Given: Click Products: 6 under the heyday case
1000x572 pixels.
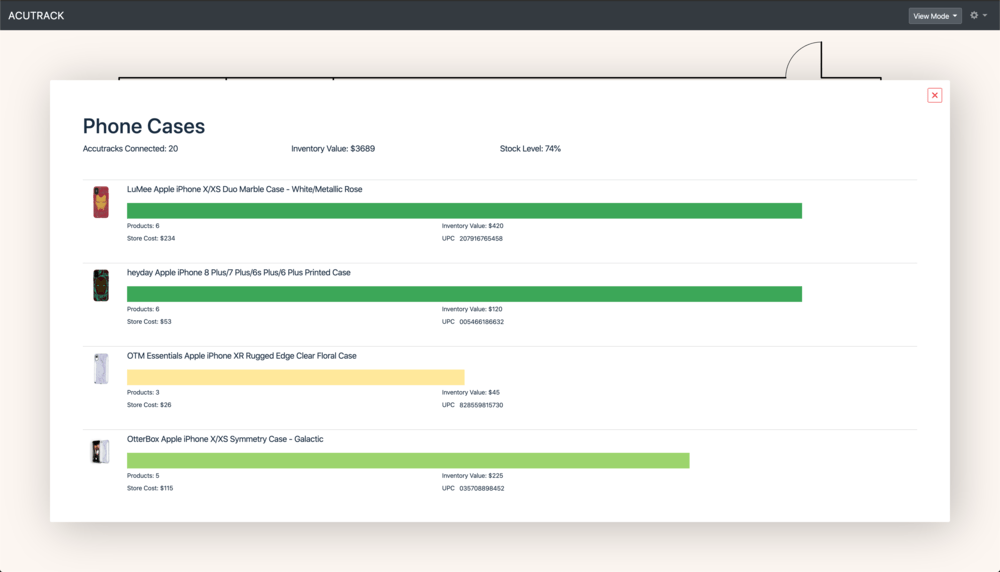Looking at the screenshot, I should 143,309.
